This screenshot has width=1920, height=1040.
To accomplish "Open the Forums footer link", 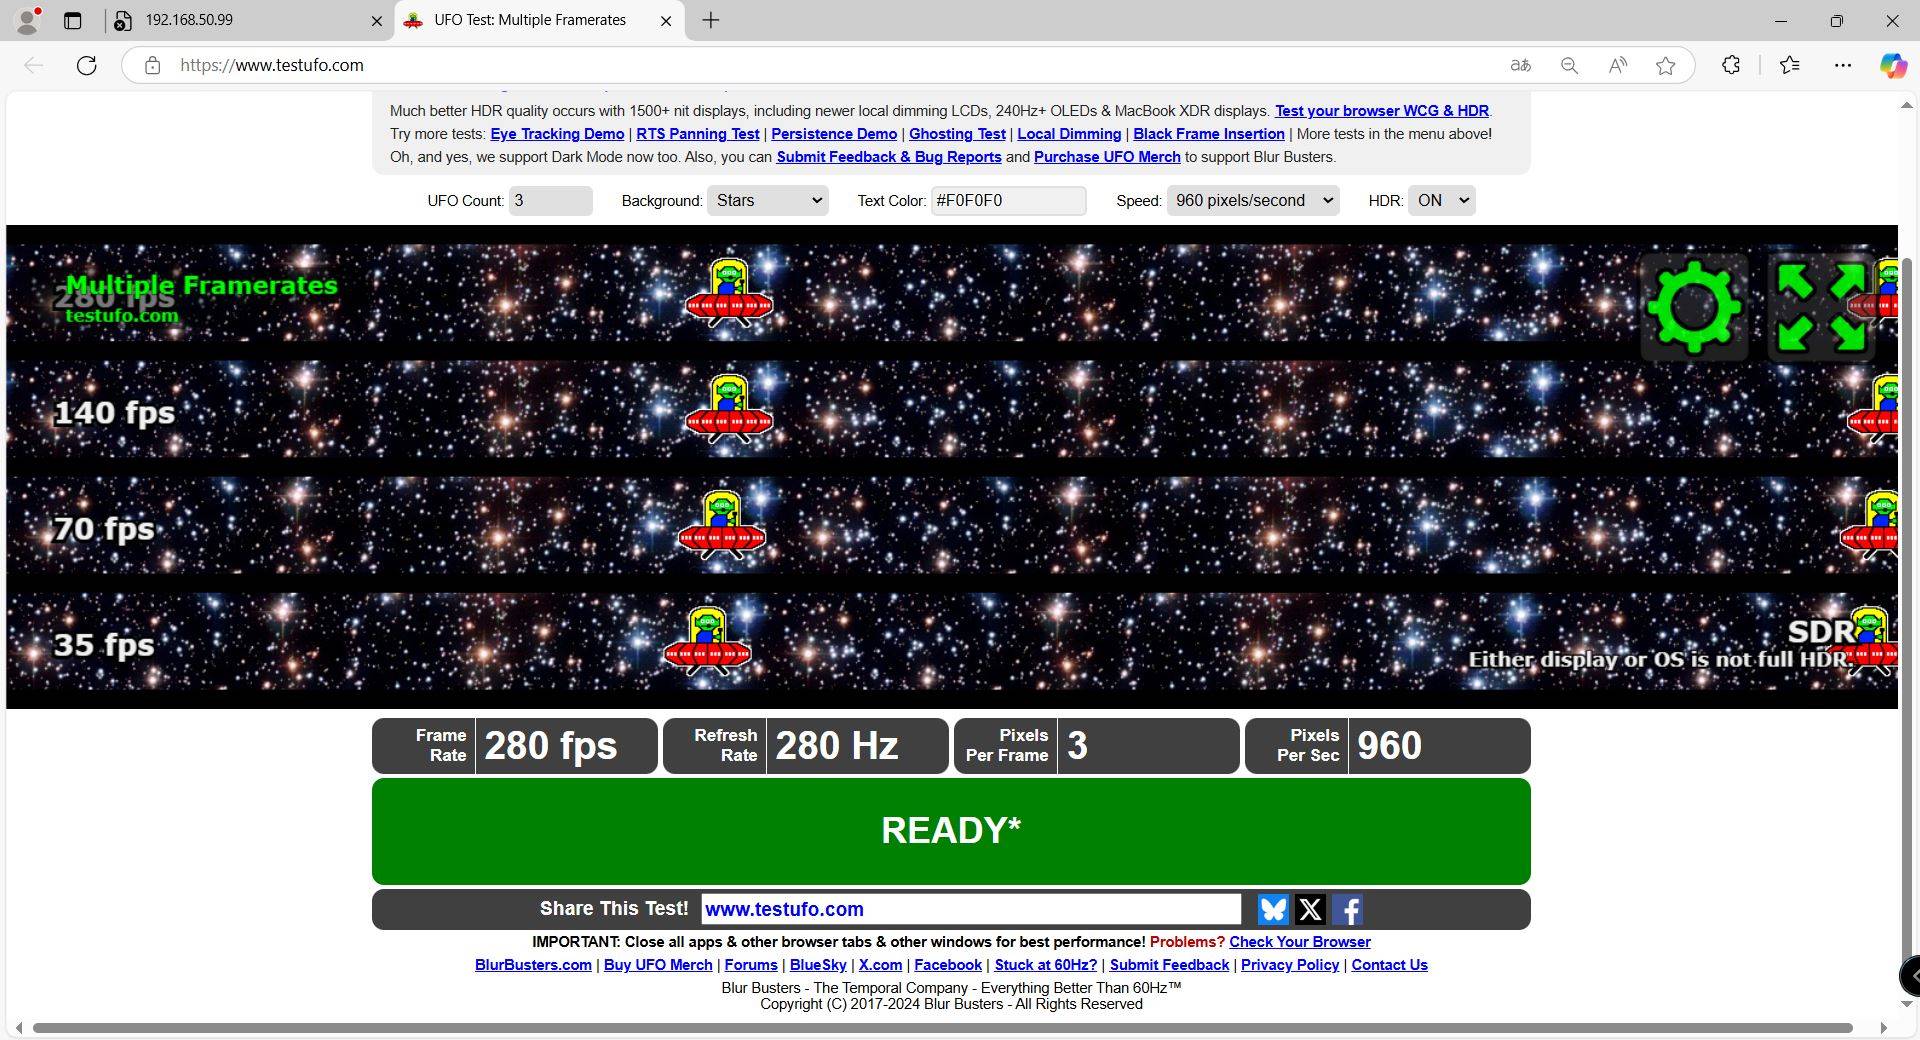I will coord(750,965).
